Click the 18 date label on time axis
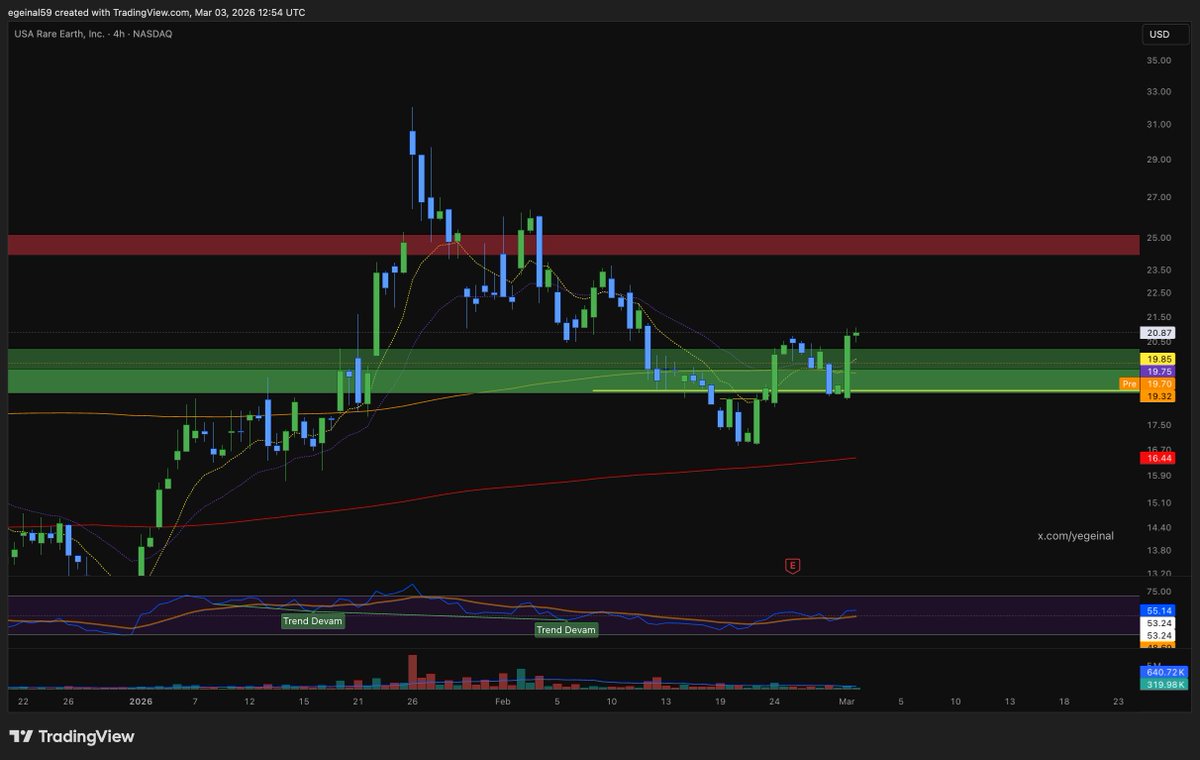1200x760 pixels. 1063,702
